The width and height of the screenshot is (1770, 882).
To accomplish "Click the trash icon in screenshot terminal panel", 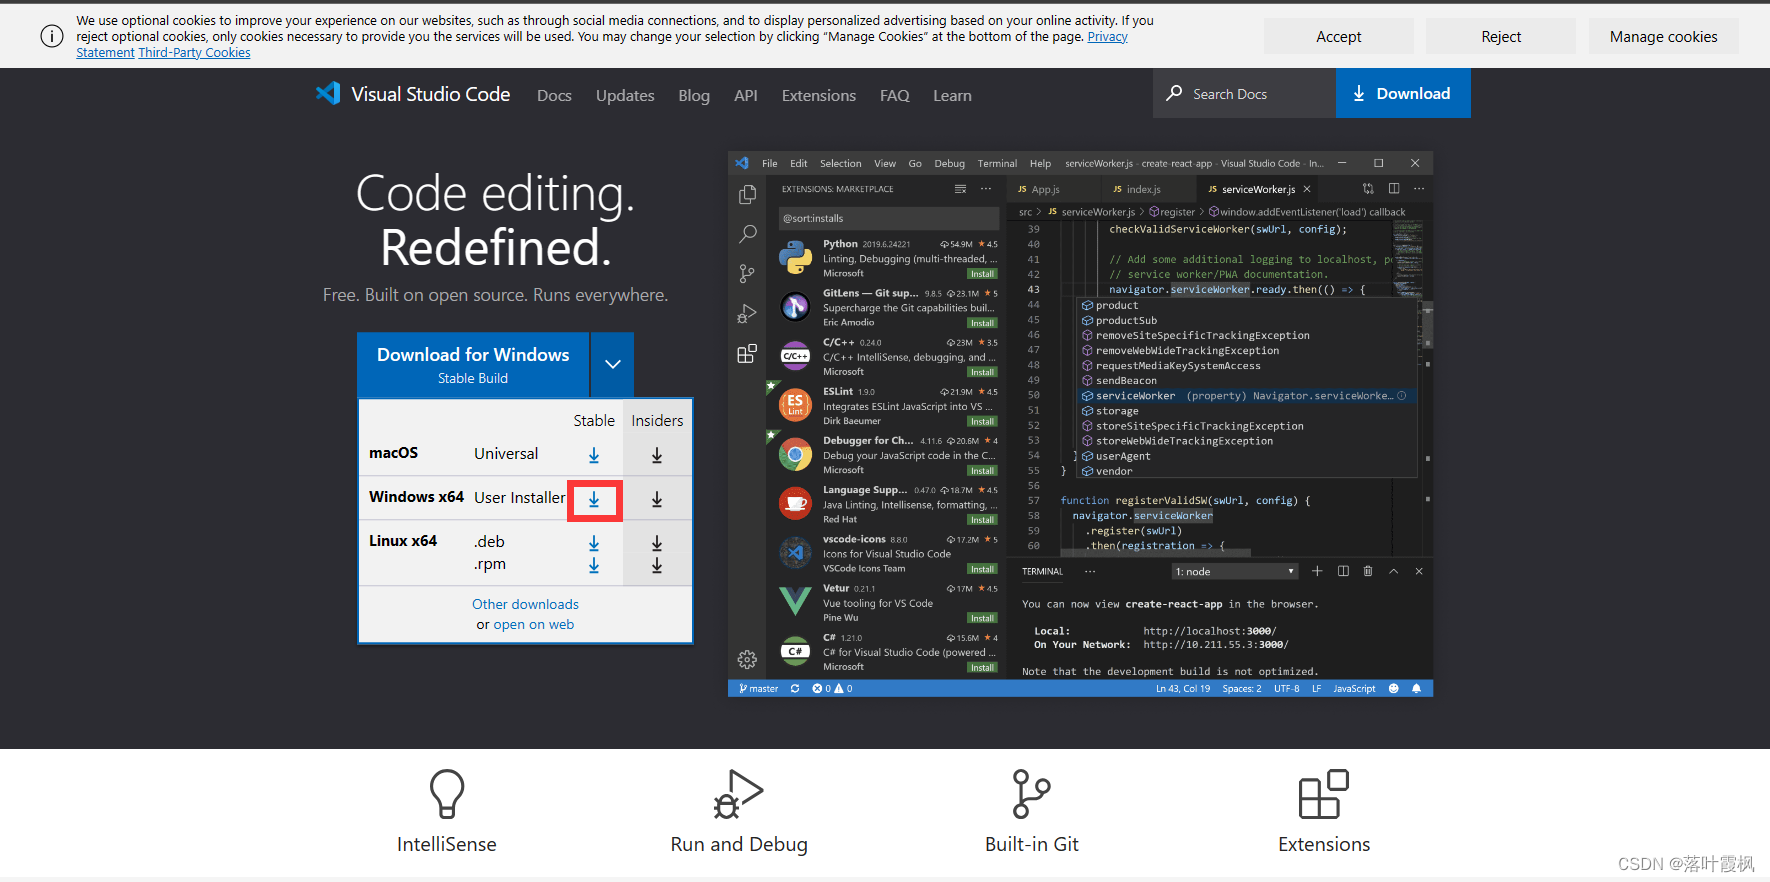I will point(1368,571).
